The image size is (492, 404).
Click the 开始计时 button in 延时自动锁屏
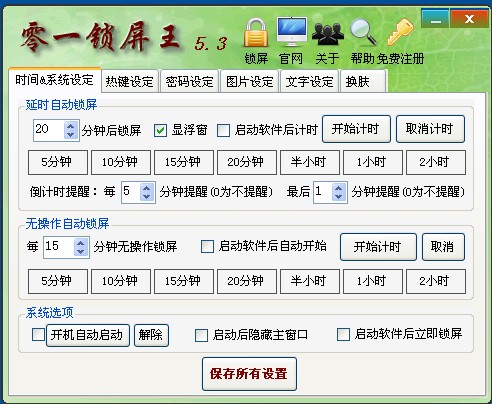tap(356, 129)
